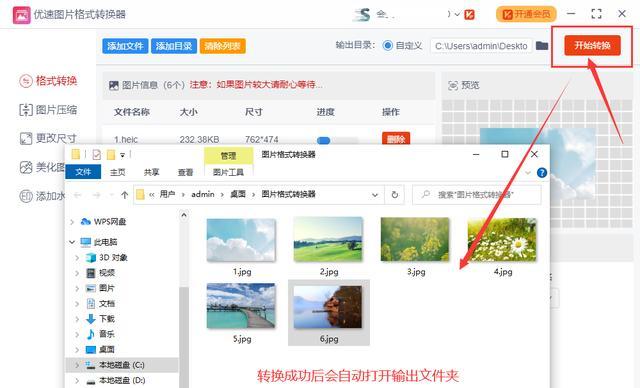This screenshot has height=388, width=640.
Task: Click the output directory path field
Action: click(x=481, y=46)
